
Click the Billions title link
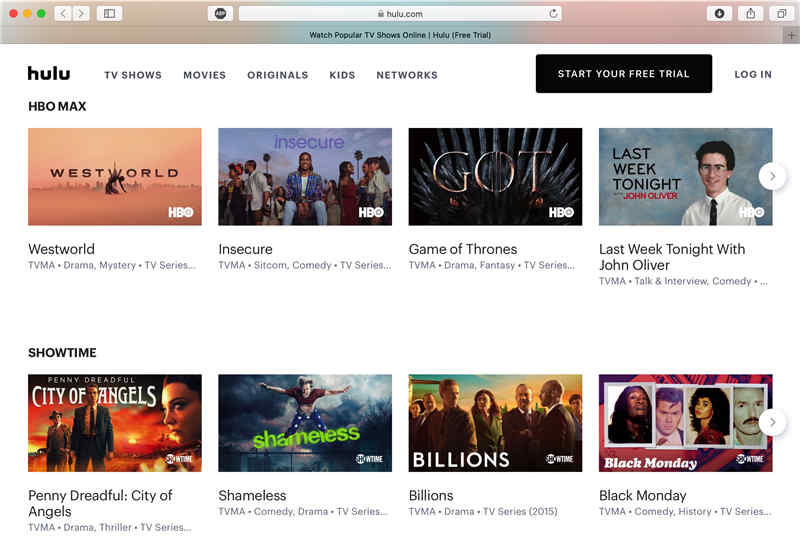[431, 495]
